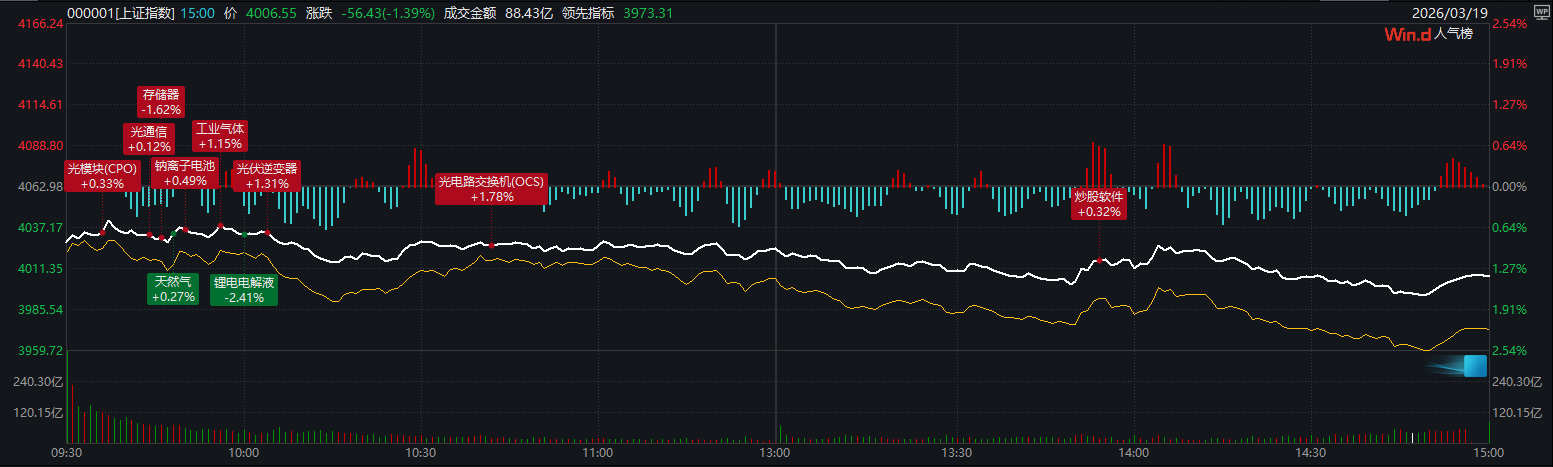Select the green 锂电电解液 -2.41% tag

[x=244, y=289]
